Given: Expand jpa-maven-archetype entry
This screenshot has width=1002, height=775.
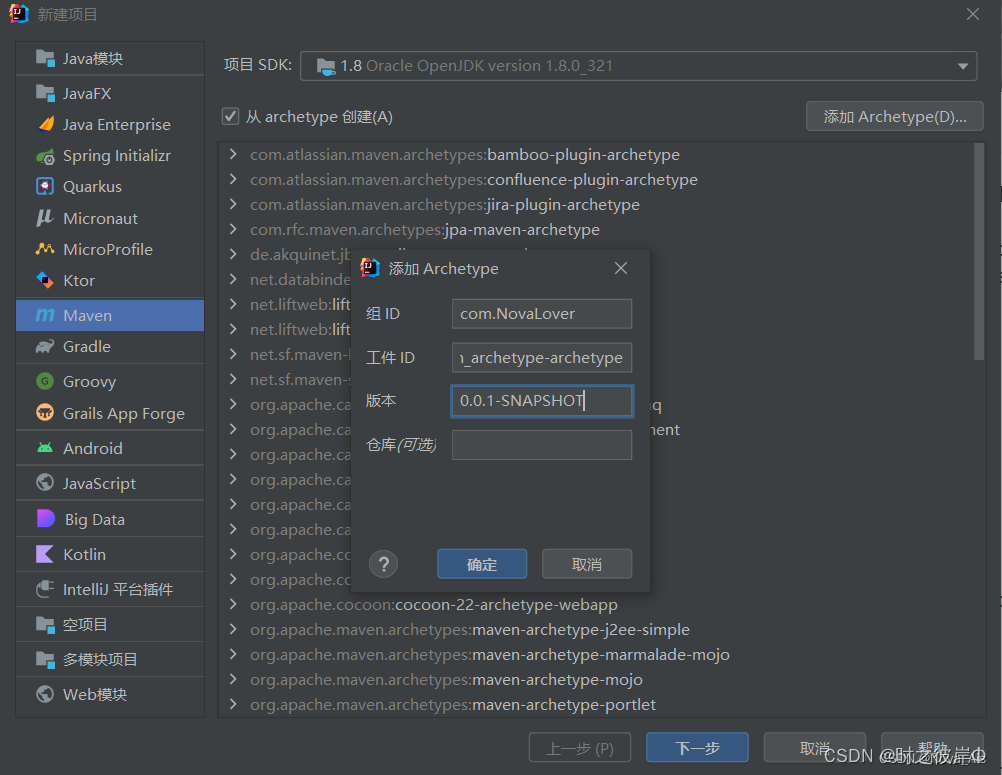Looking at the screenshot, I should click(233, 229).
